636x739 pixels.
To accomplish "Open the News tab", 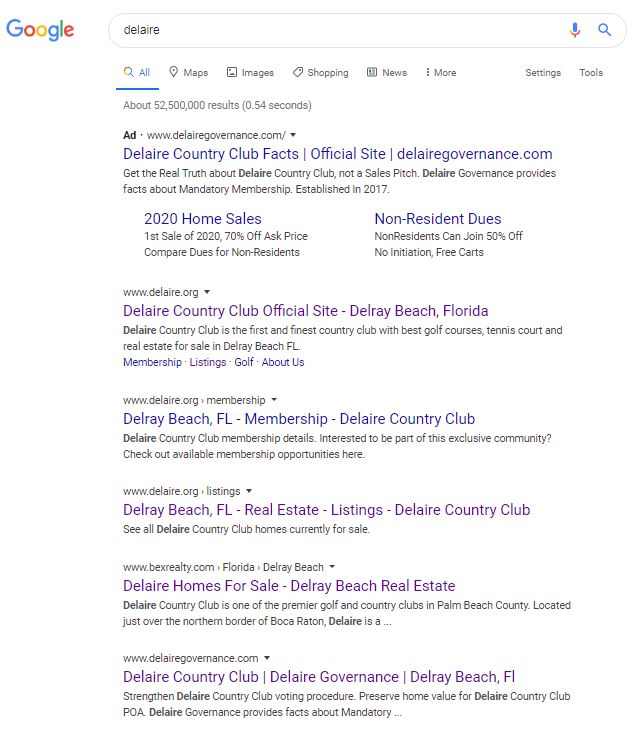I will 387,73.
